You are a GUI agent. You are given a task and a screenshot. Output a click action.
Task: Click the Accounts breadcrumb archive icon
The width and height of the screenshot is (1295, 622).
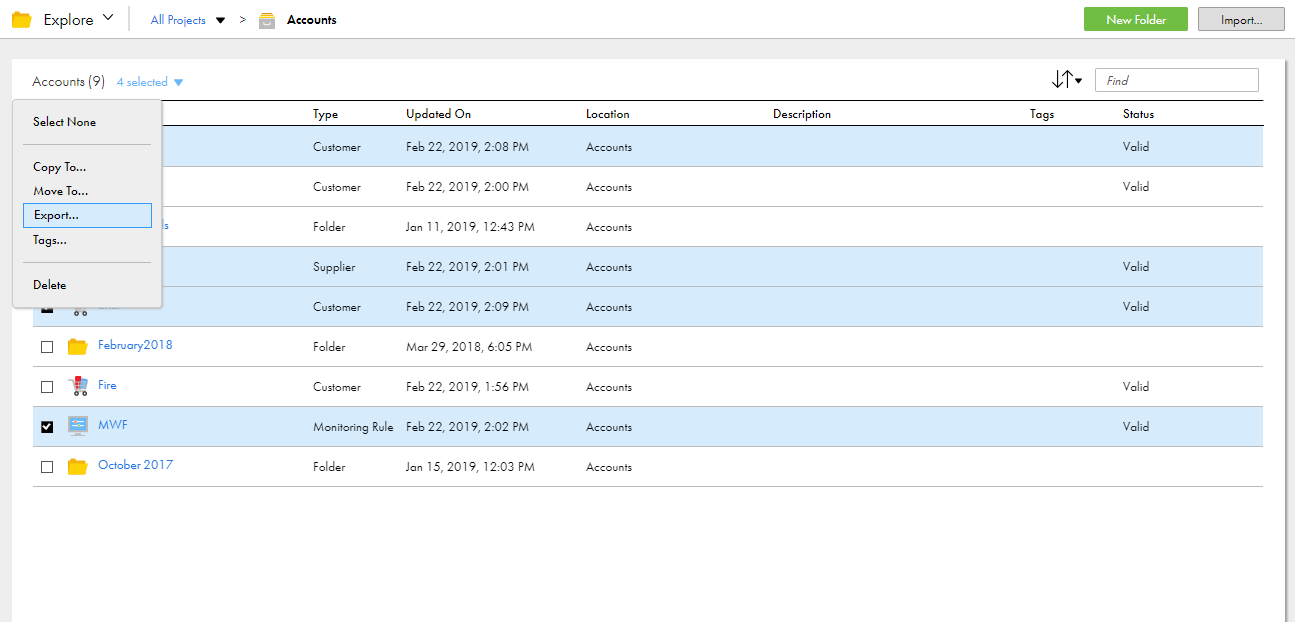pyautogui.click(x=267, y=20)
